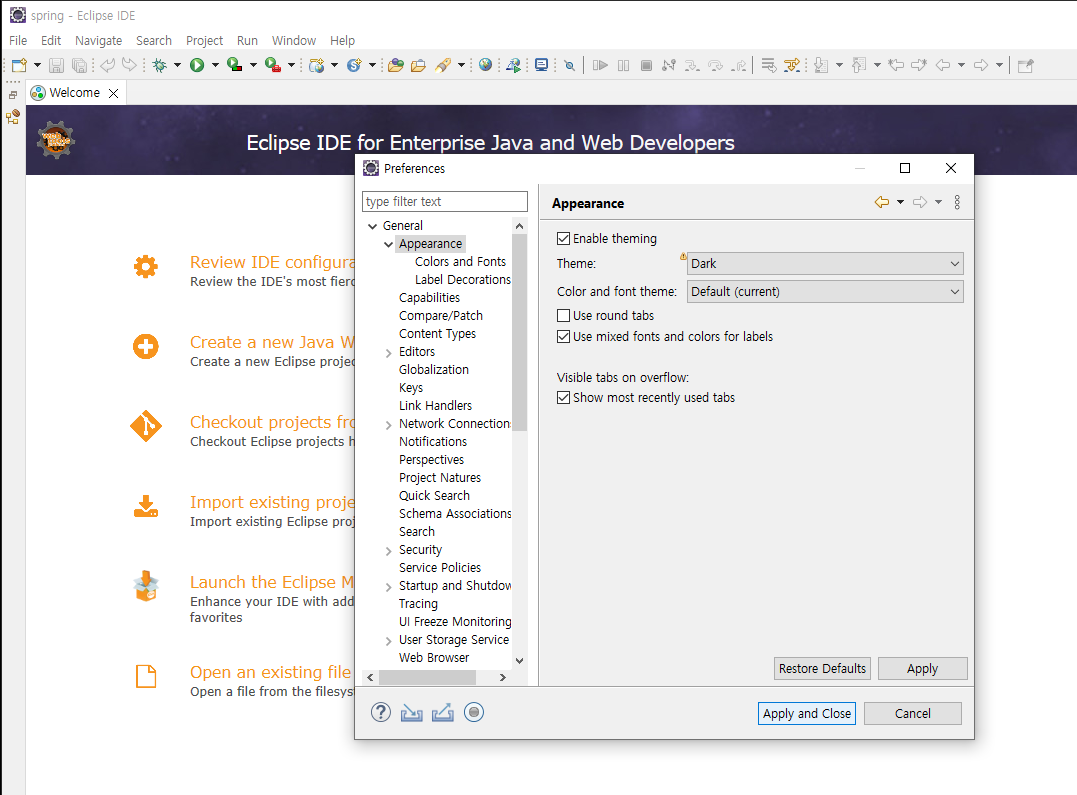Viewport: 1077px width, 795px height.
Task: Click the Preferences back arrow icon
Action: point(882,202)
